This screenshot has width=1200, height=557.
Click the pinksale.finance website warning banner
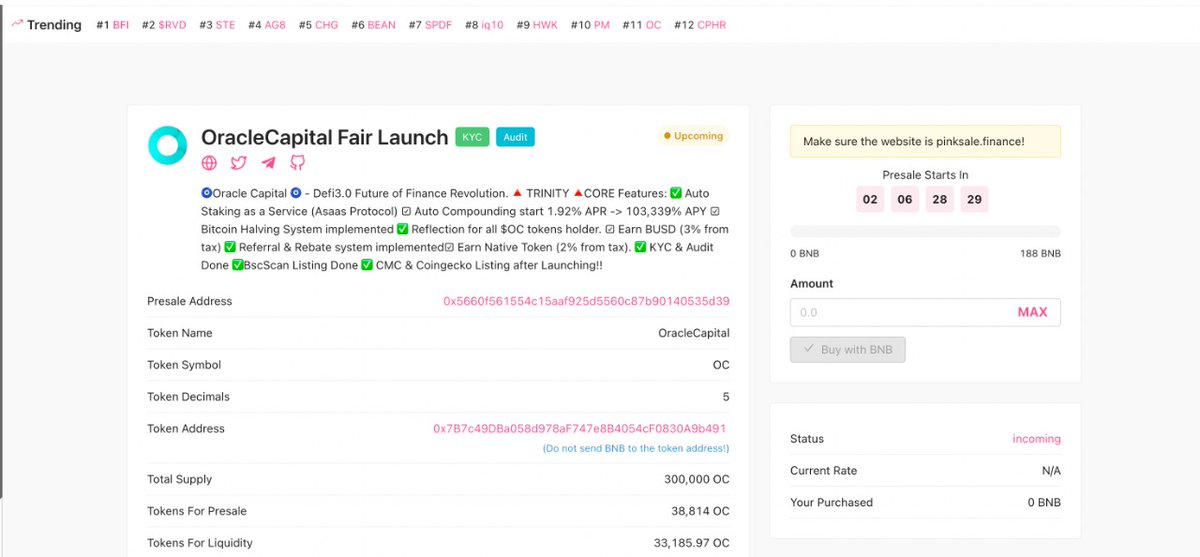(925, 141)
